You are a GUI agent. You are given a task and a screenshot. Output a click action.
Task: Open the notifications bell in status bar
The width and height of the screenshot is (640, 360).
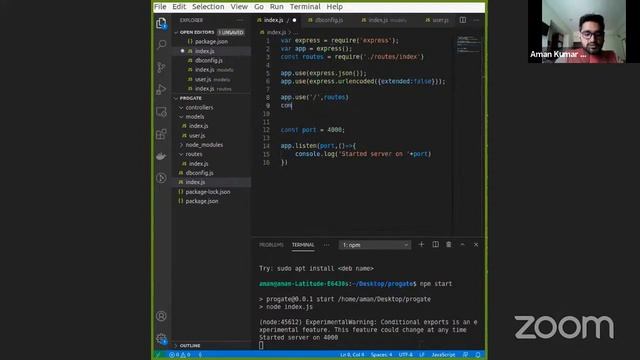click(x=478, y=355)
